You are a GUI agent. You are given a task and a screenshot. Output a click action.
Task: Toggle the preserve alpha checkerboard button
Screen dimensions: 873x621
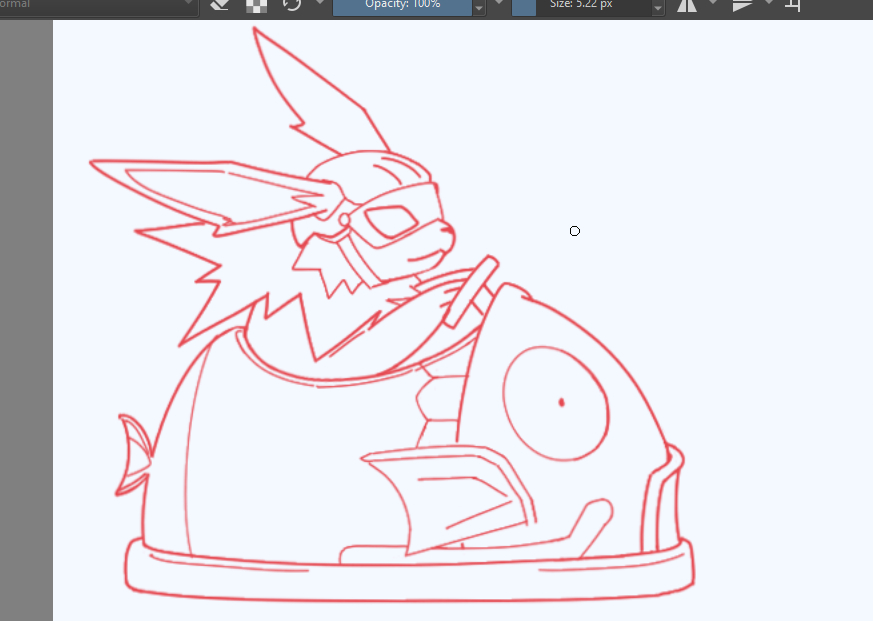click(257, 5)
